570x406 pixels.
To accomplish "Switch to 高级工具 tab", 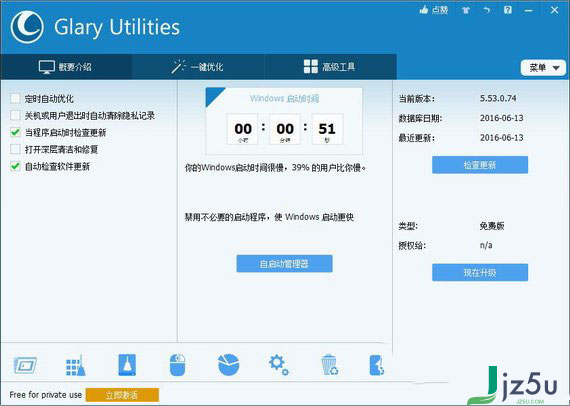I will pyautogui.click(x=330, y=67).
